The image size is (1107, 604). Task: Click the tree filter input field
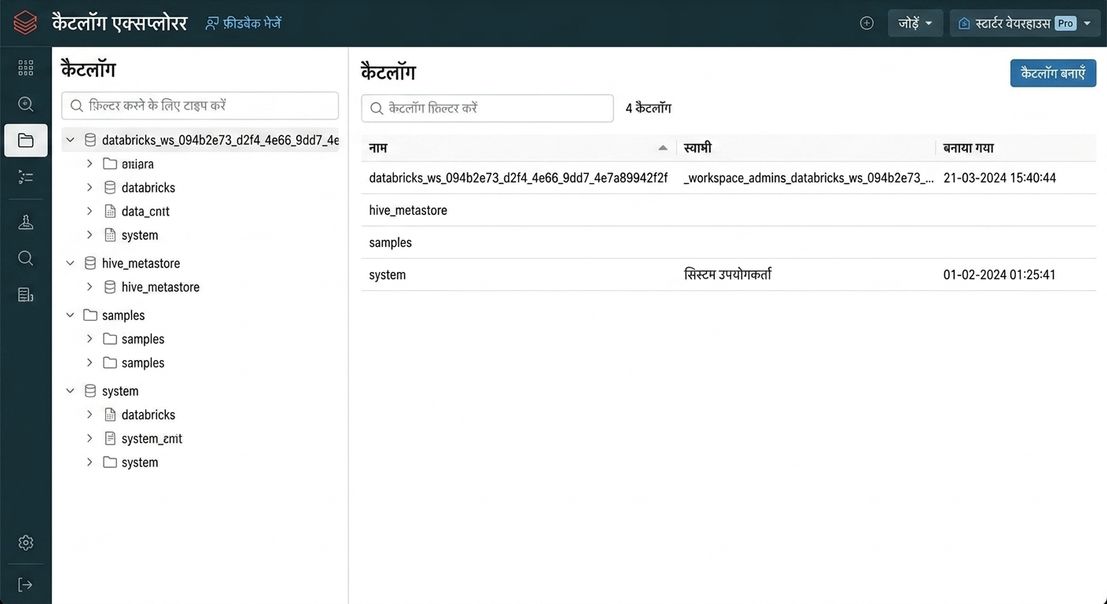point(200,106)
